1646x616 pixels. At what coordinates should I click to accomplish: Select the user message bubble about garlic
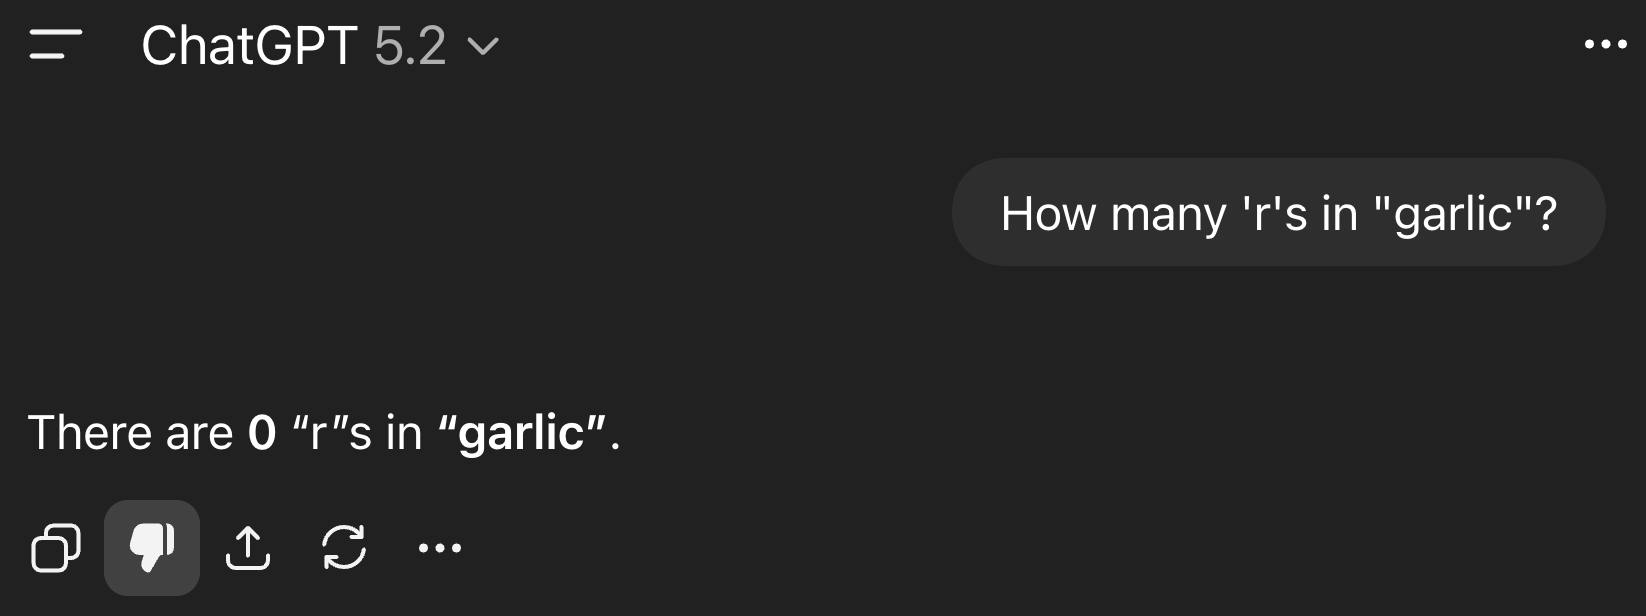point(1277,212)
